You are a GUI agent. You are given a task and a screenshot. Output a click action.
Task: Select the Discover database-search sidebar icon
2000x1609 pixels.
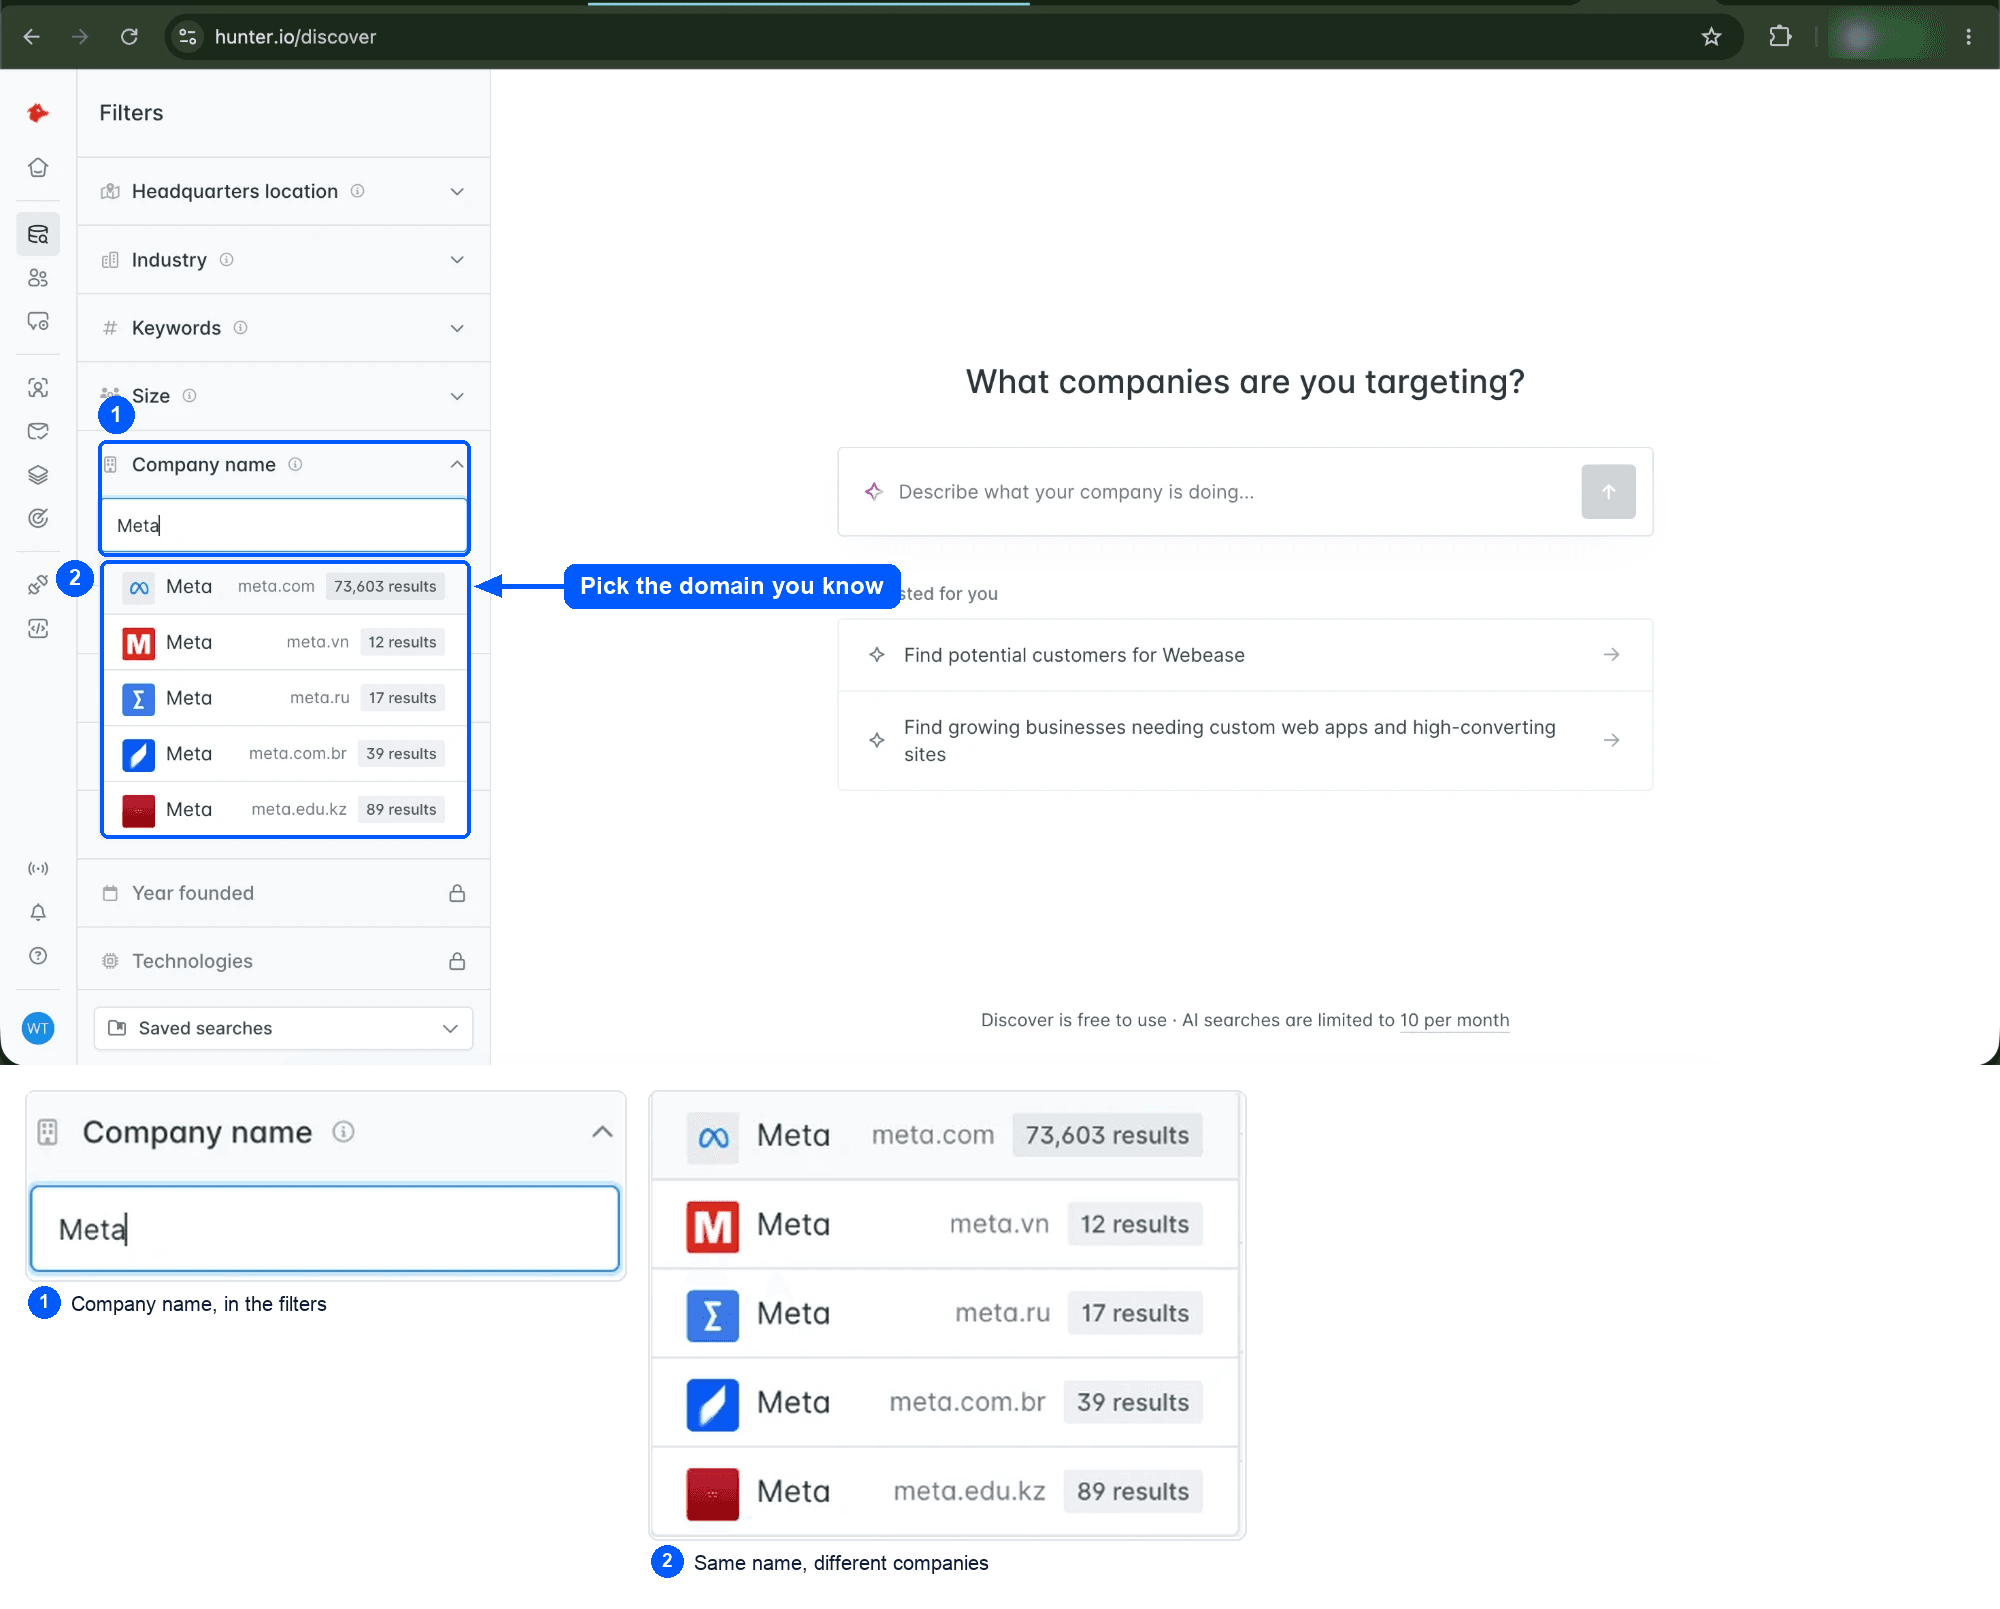[x=38, y=234]
